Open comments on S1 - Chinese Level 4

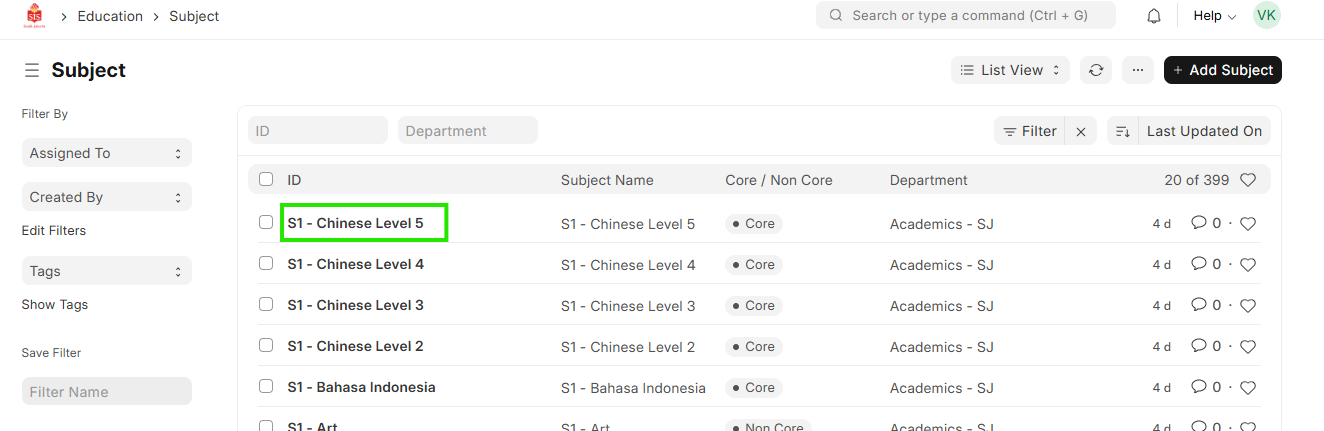click(1199, 264)
